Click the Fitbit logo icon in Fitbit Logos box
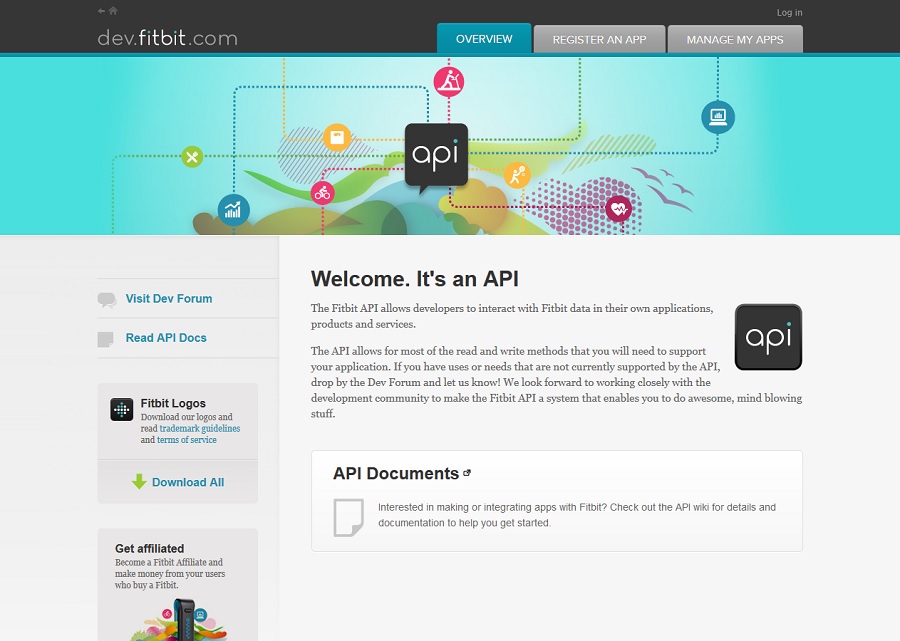The image size is (900, 641). [x=121, y=410]
